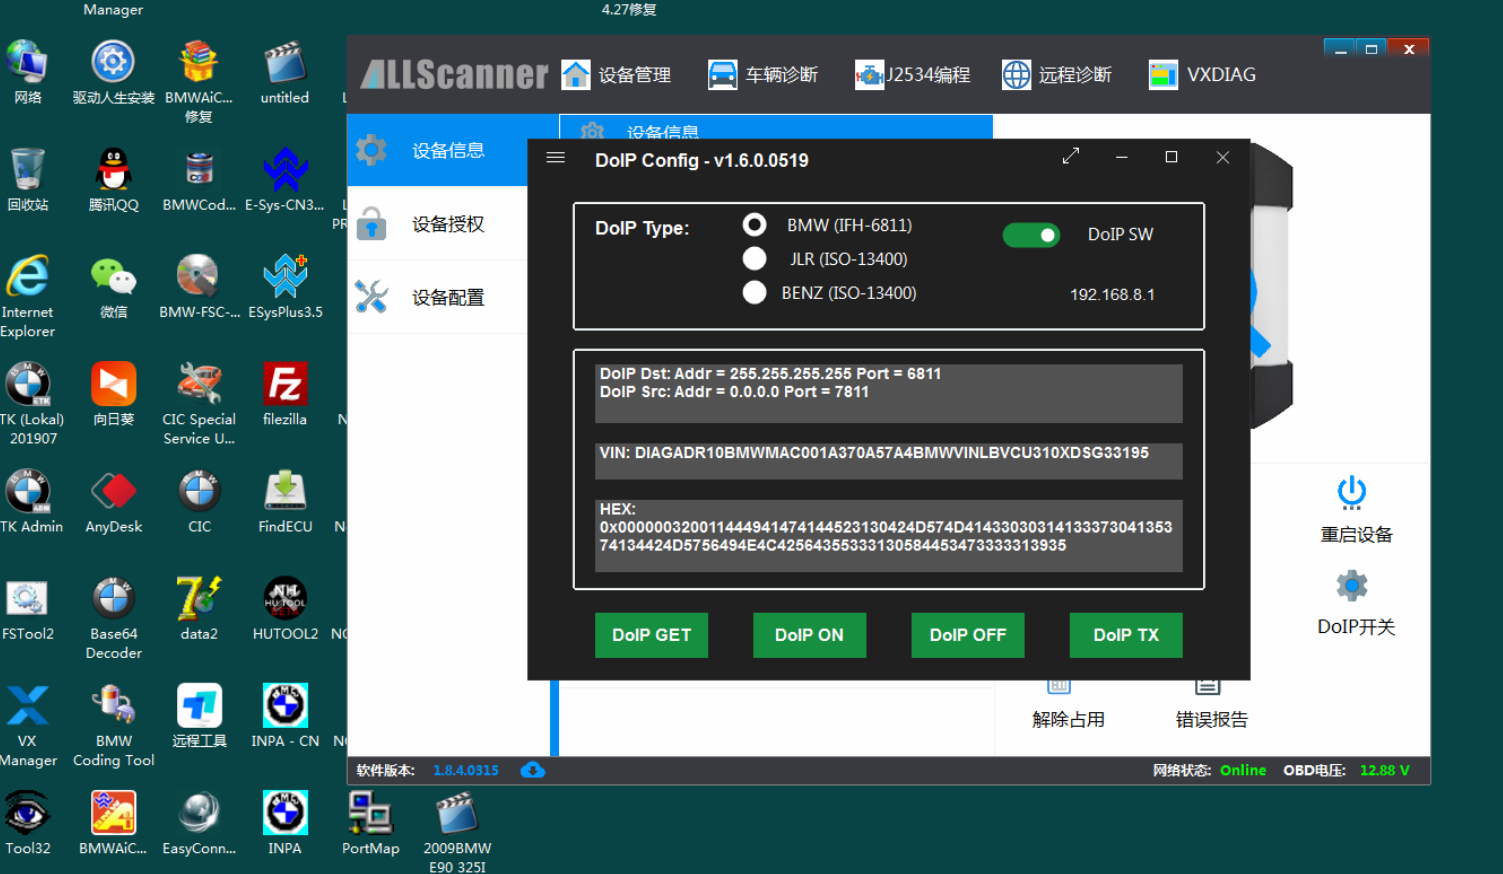Open 2009BMW E90 325I desktop icon
This screenshot has width=1503, height=874.
[x=457, y=832]
